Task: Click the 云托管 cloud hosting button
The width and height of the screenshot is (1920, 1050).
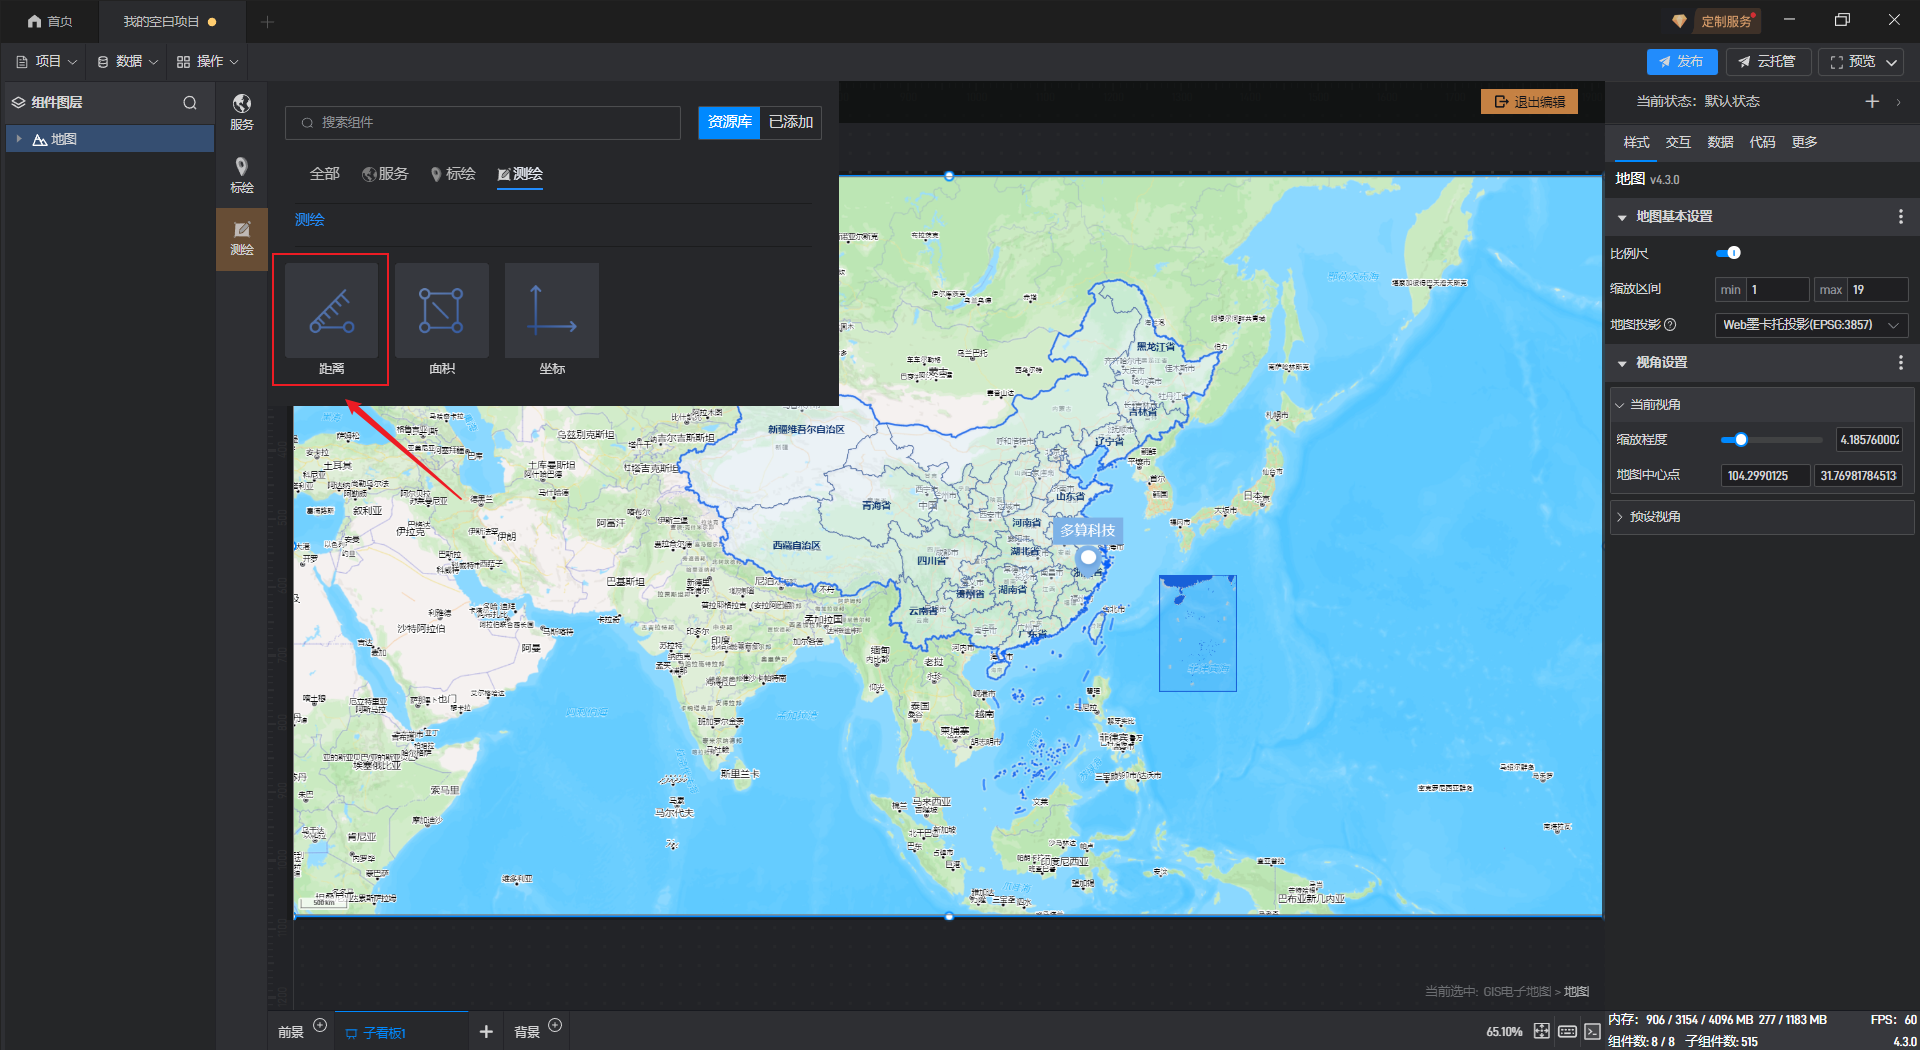Action: [x=1767, y=62]
